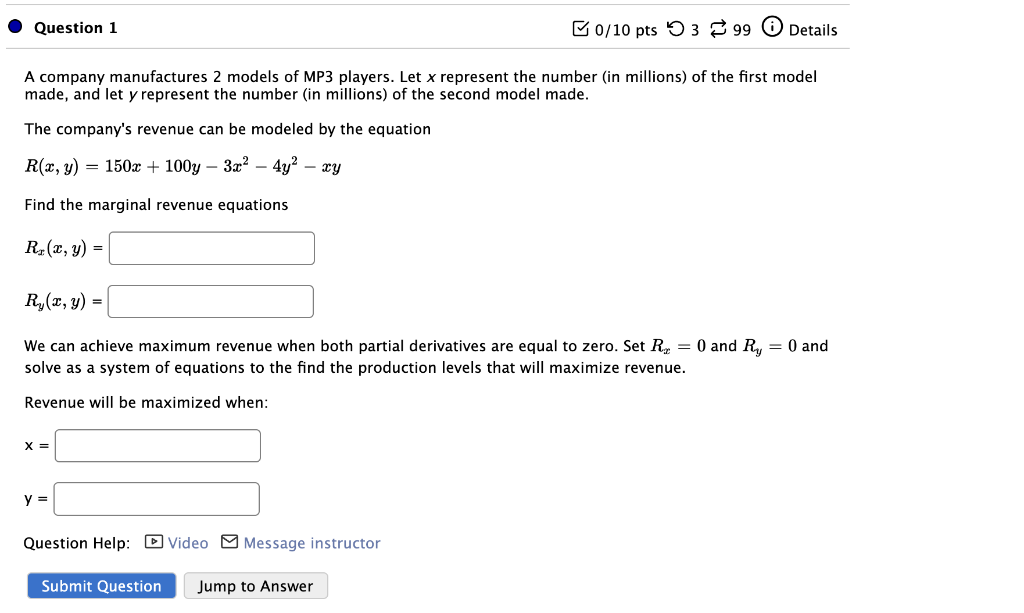
Task: Click the envelope icon before Message instructor
Action: [228, 542]
